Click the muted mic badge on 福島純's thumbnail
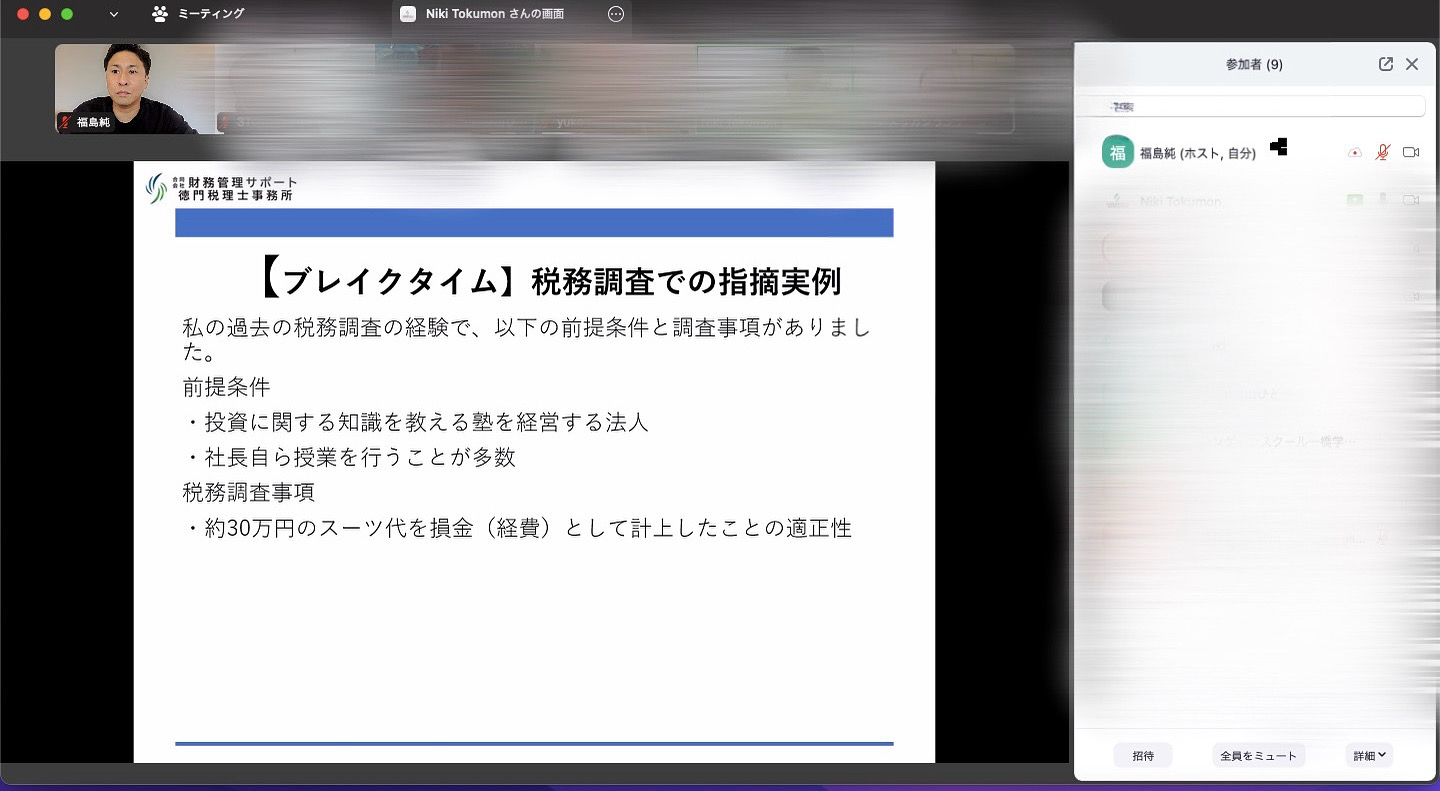This screenshot has height=791, width=1440. pos(66,122)
